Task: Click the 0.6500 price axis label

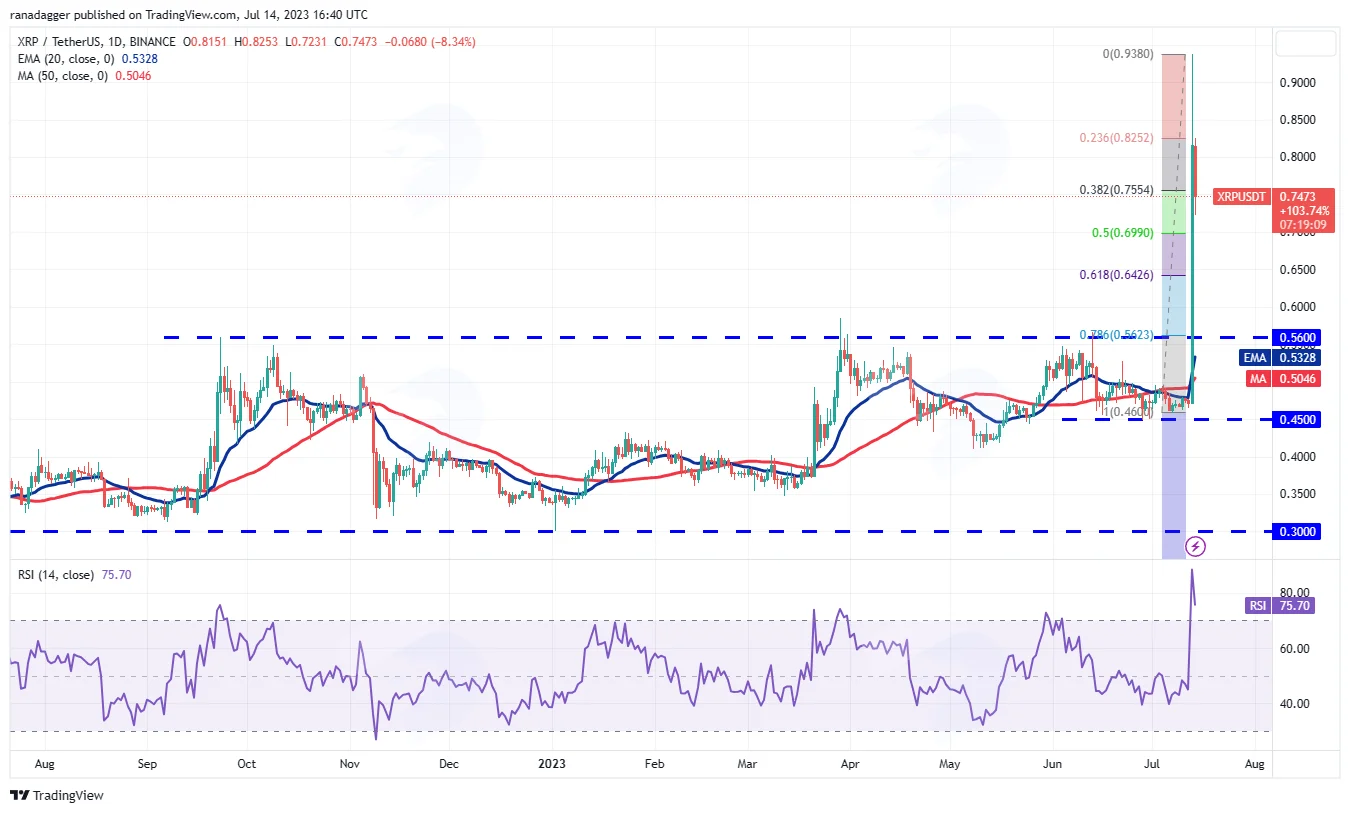Action: pyautogui.click(x=1300, y=270)
